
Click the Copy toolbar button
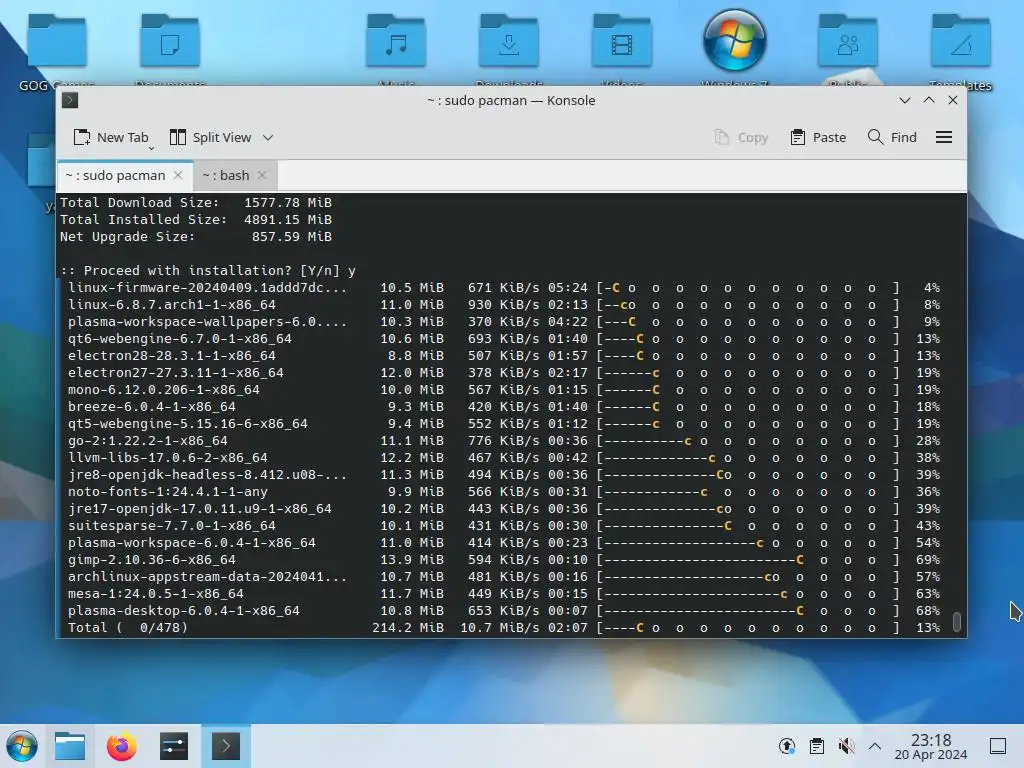click(741, 137)
